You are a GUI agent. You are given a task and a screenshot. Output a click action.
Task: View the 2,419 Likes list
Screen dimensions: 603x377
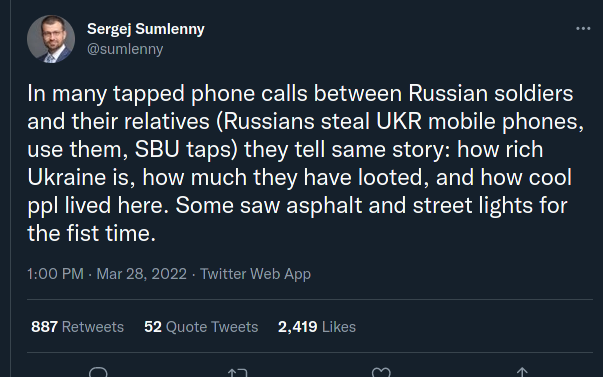tap(317, 327)
